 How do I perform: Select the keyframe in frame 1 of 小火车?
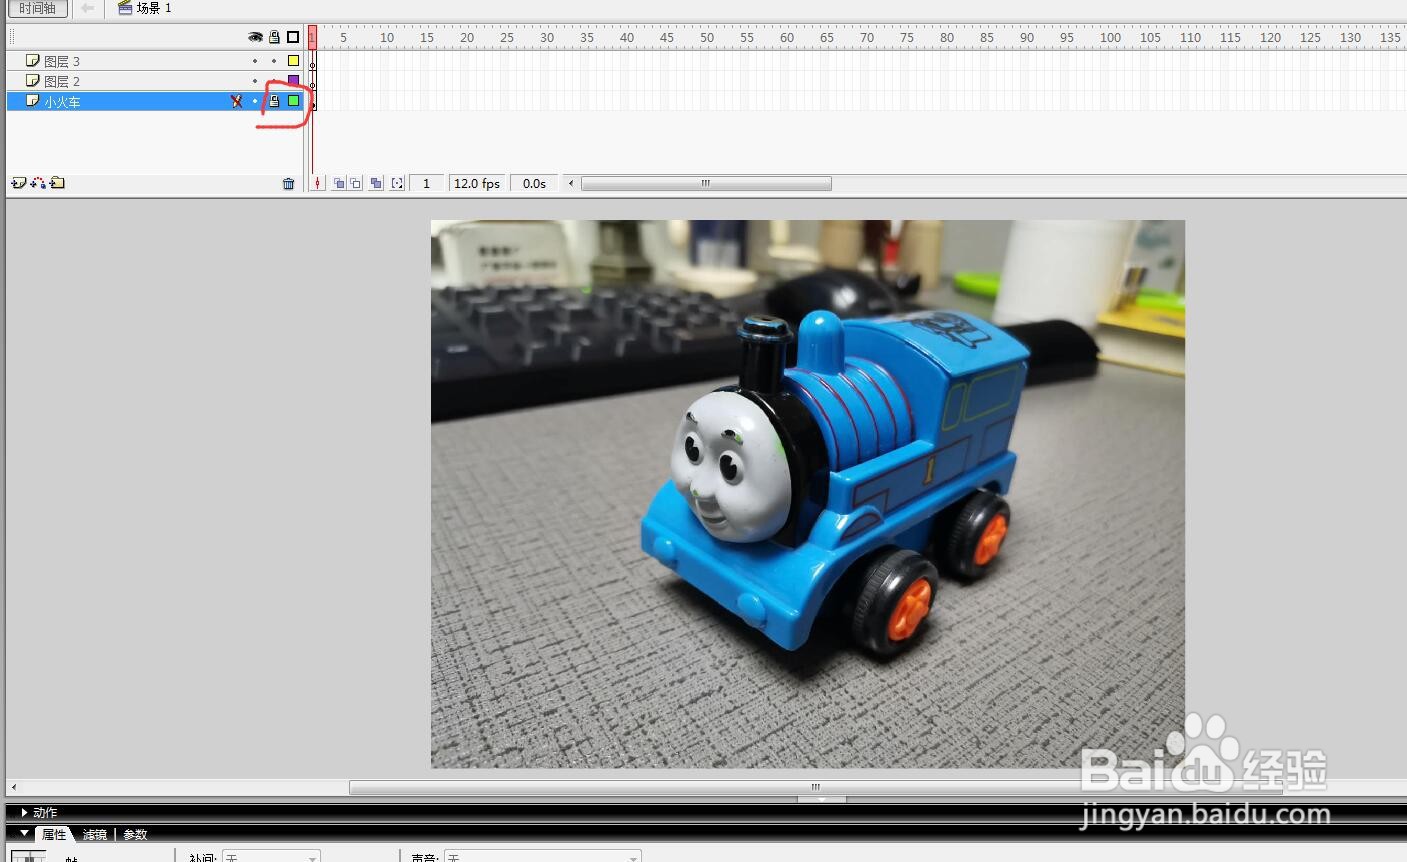point(312,101)
